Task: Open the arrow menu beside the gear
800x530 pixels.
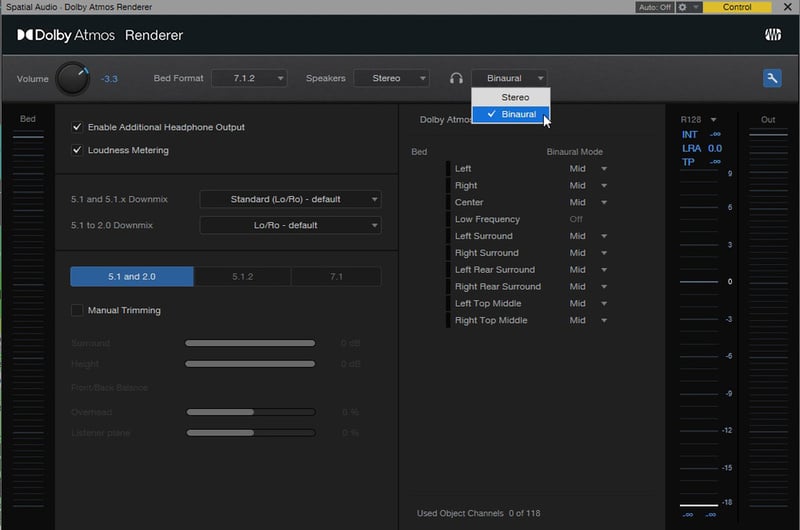Action: point(695,7)
